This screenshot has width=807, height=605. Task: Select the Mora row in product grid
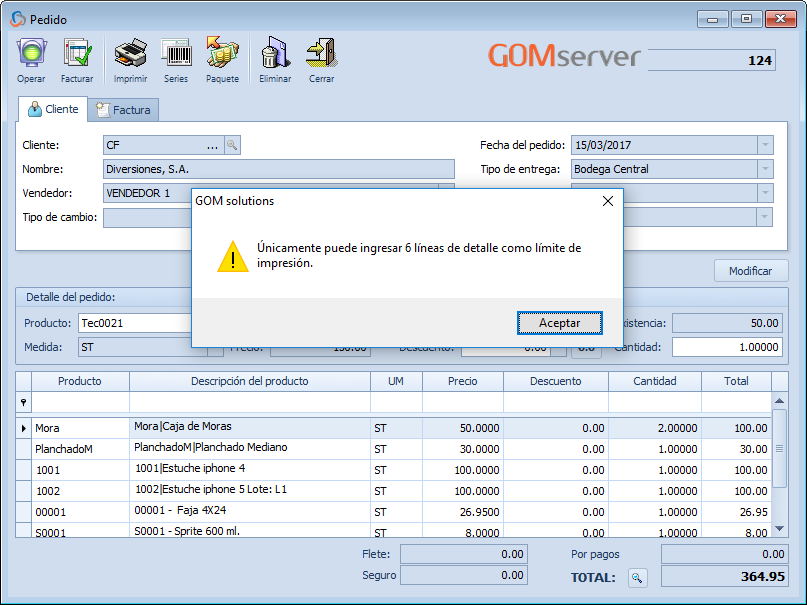[80, 427]
